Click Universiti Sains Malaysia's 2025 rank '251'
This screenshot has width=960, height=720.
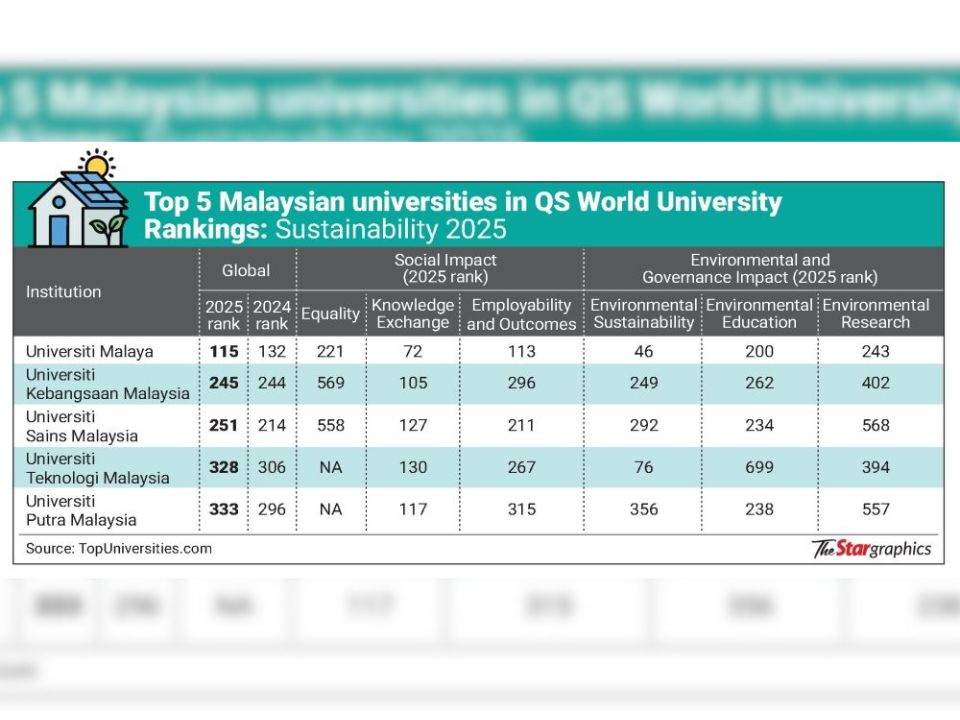pos(223,426)
